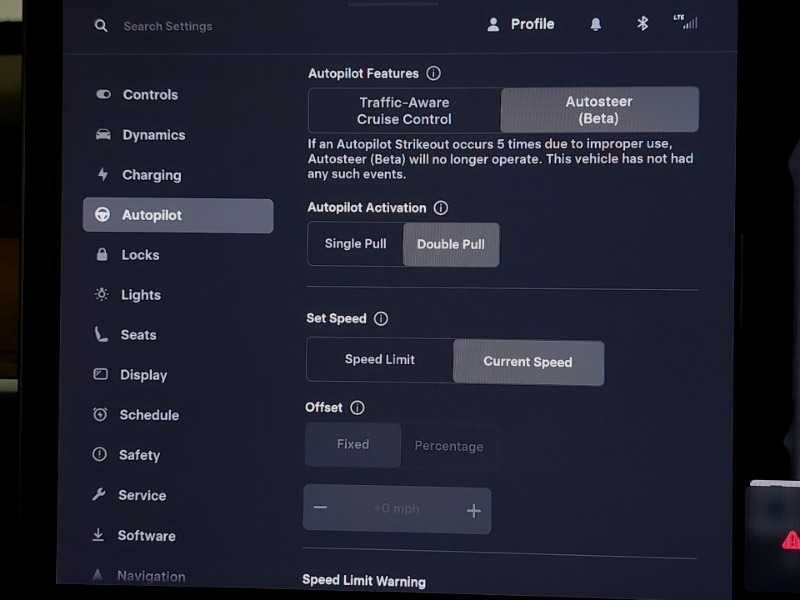Select Traffic-Aware Cruise Control option
Screen dimensions: 800x600
tap(404, 110)
